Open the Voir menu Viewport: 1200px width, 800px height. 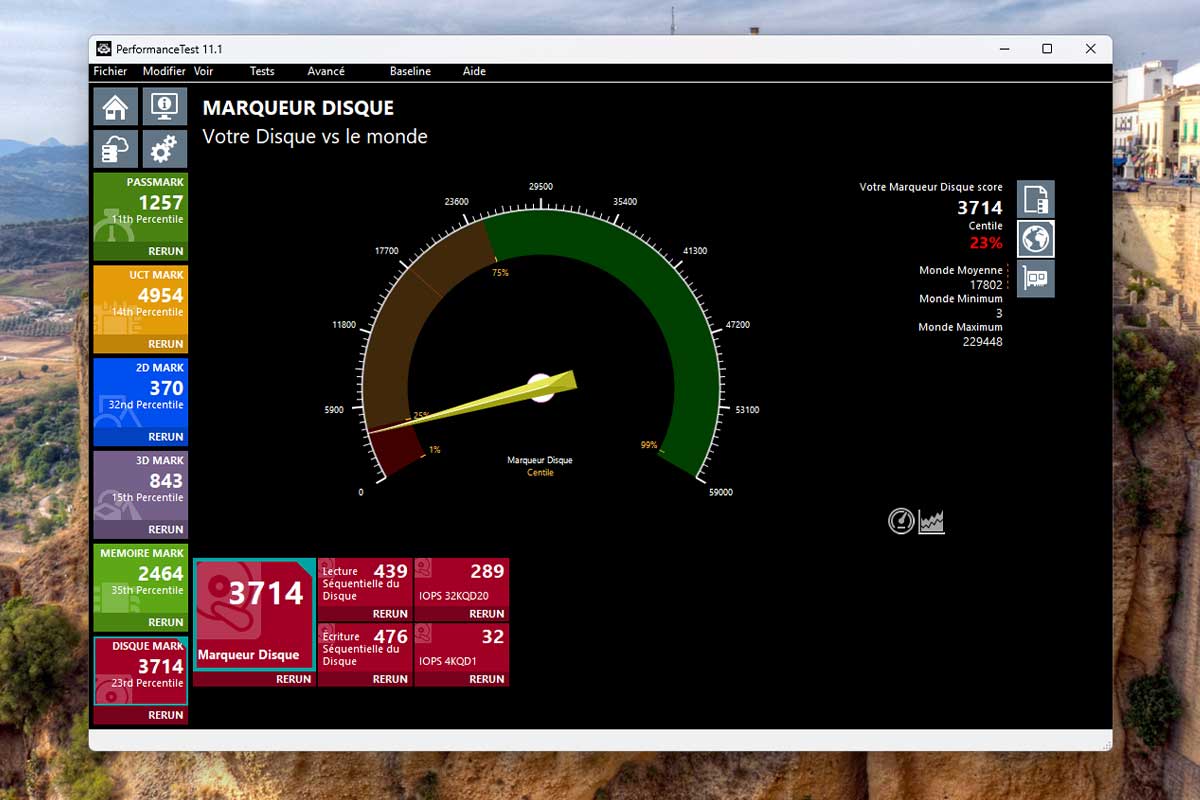204,71
